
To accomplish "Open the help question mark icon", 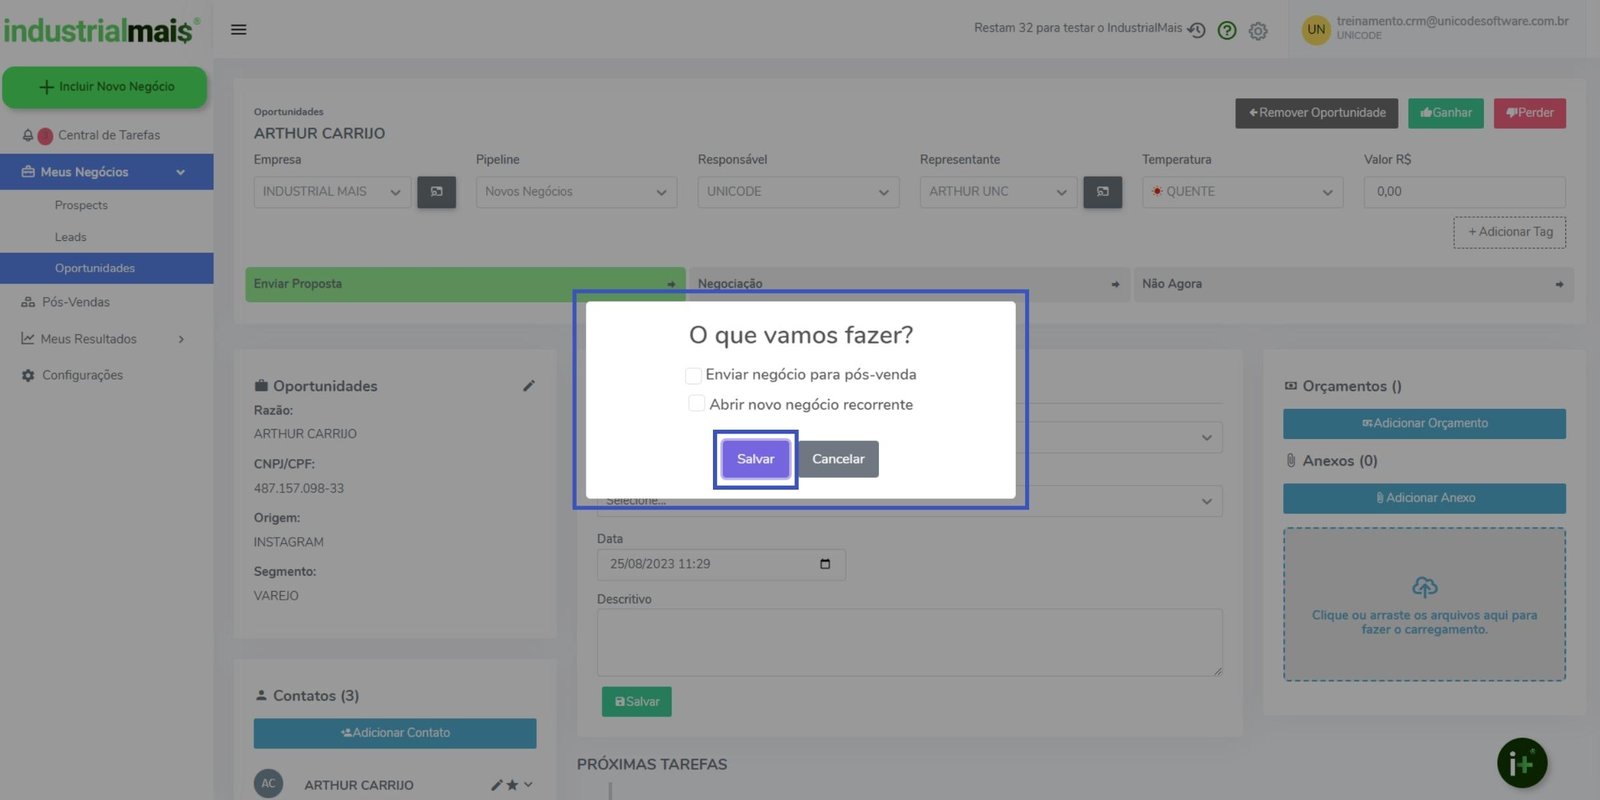I will point(1227,31).
